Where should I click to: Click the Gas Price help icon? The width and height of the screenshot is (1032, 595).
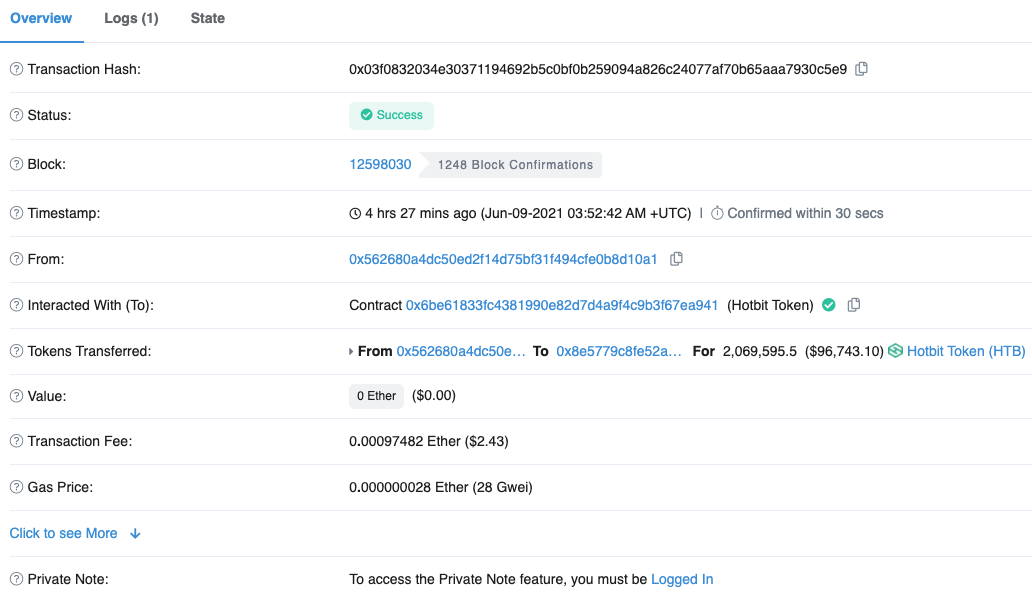point(16,487)
